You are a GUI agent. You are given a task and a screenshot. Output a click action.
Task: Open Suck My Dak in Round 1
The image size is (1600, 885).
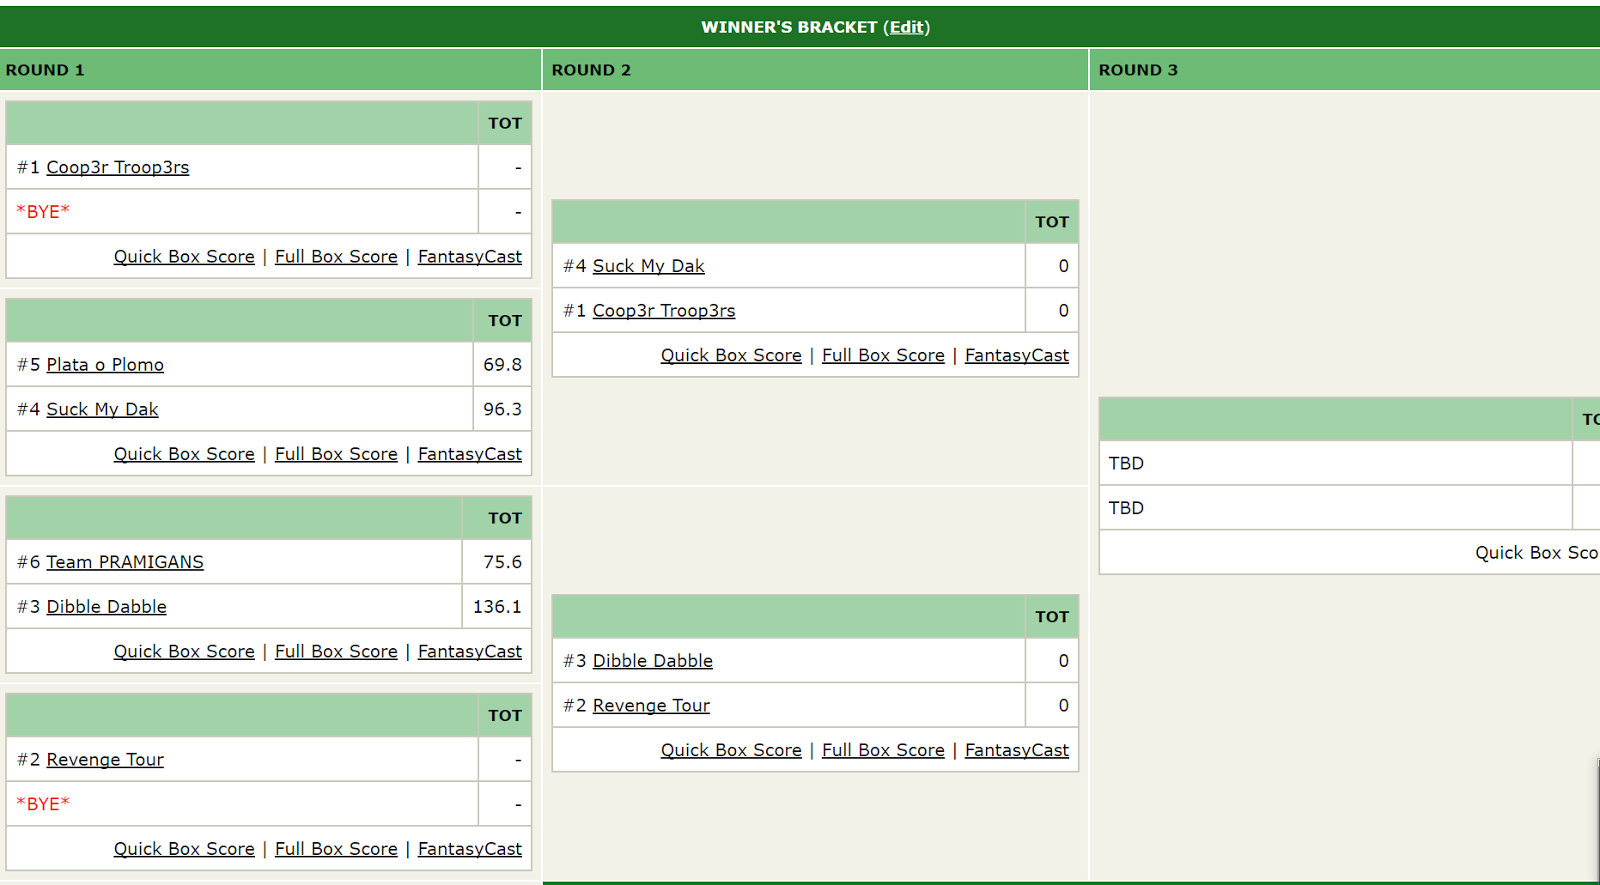pyautogui.click(x=102, y=409)
